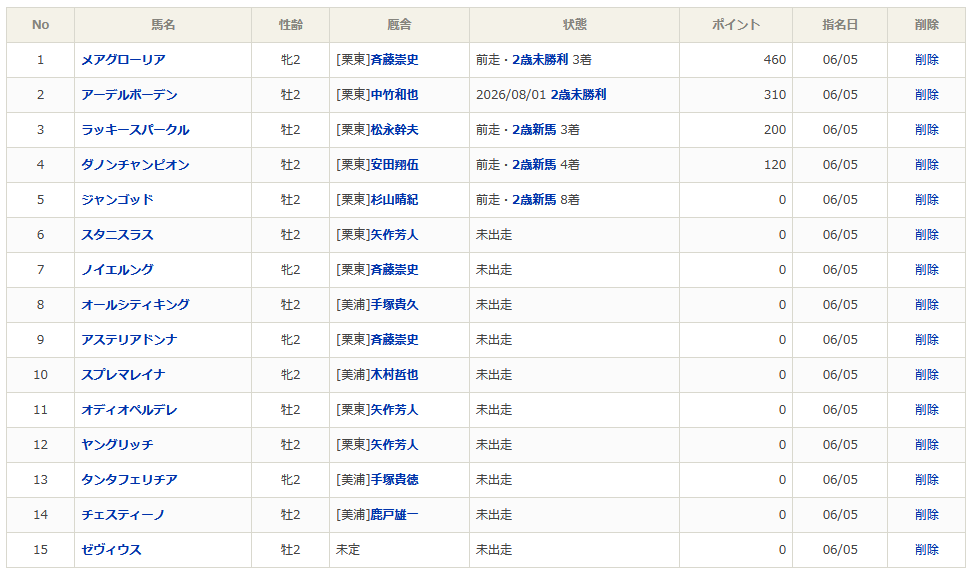Open trainer 斉藤崇史 in メアグローリア row
Image resolution: width=974 pixels, height=572 pixels.
pyautogui.click(x=394, y=60)
